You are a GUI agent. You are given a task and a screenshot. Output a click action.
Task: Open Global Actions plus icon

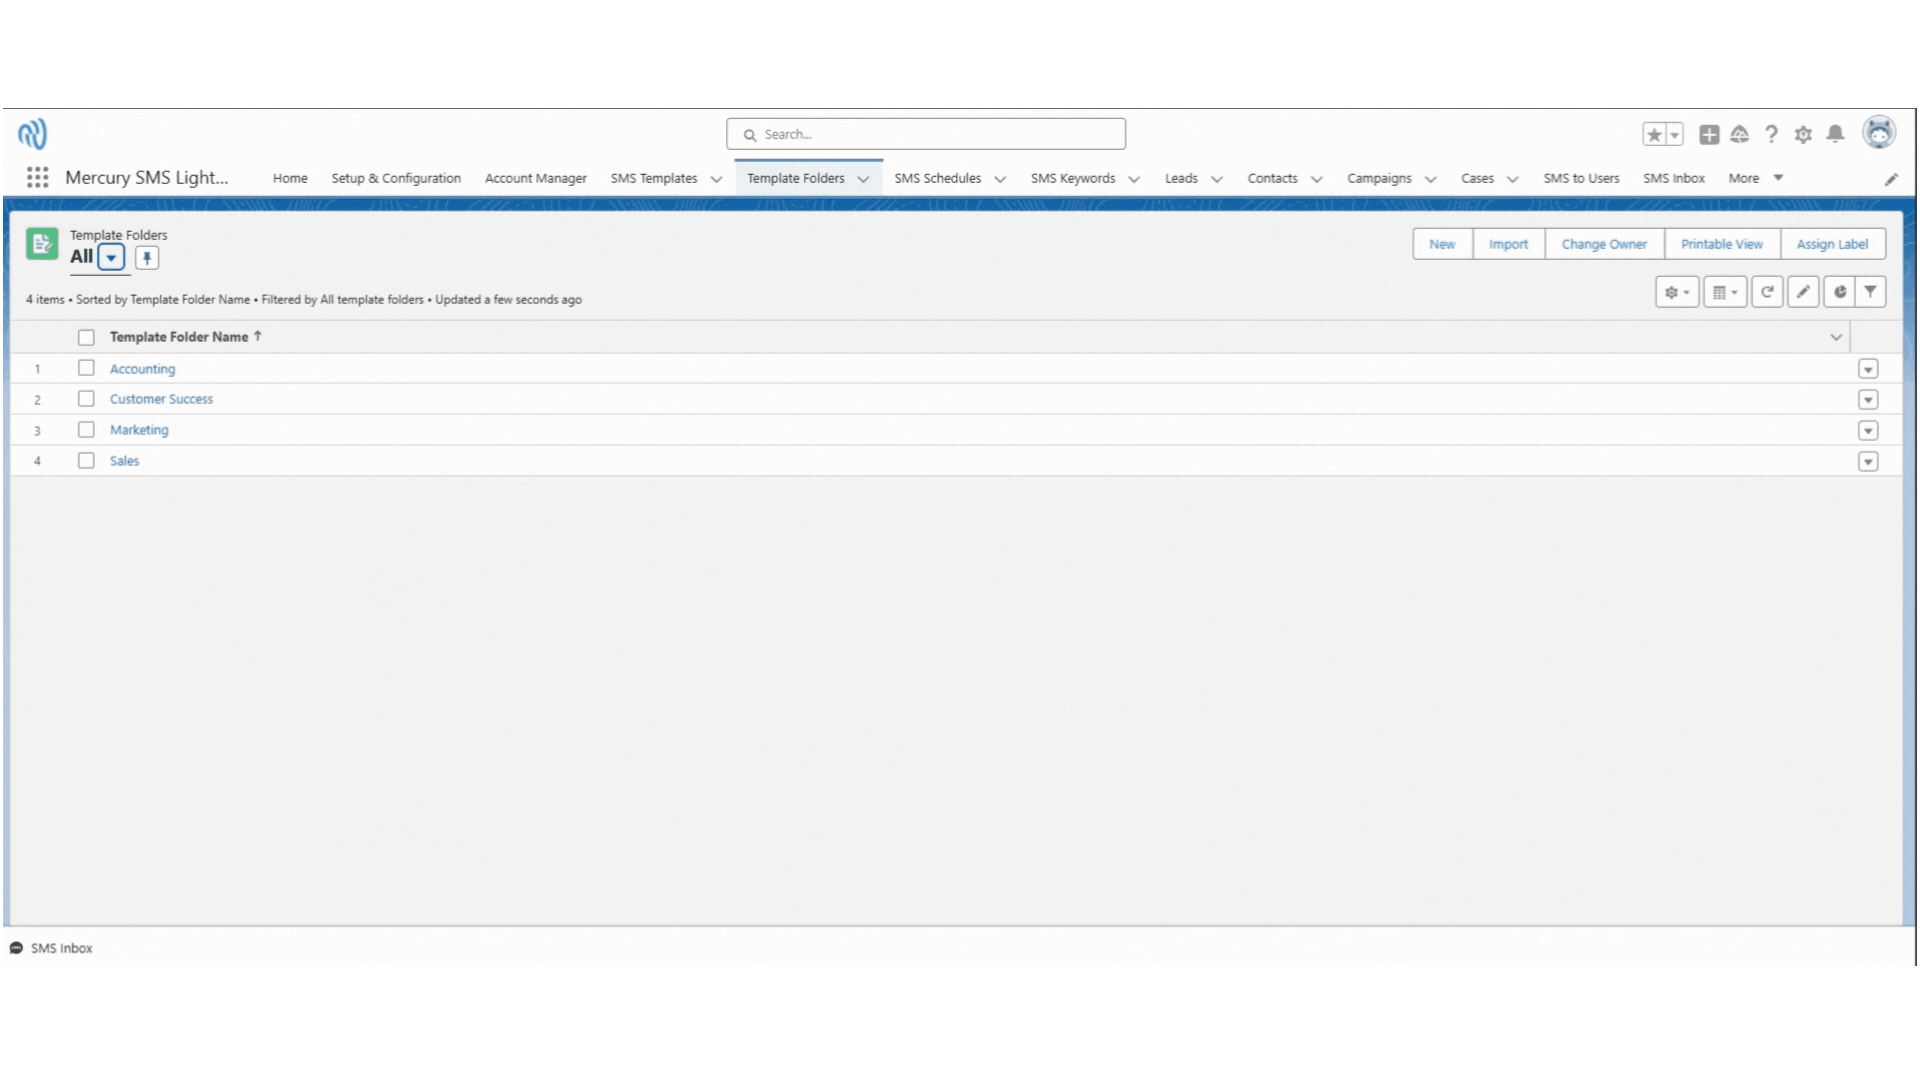(1709, 134)
